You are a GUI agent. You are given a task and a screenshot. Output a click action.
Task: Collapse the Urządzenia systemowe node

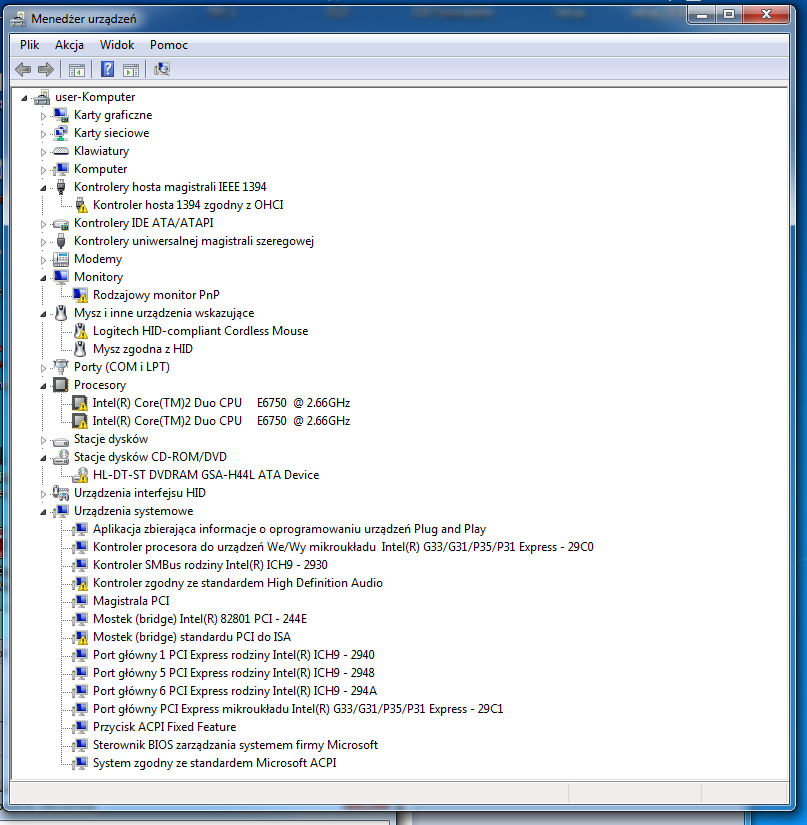click(x=43, y=512)
